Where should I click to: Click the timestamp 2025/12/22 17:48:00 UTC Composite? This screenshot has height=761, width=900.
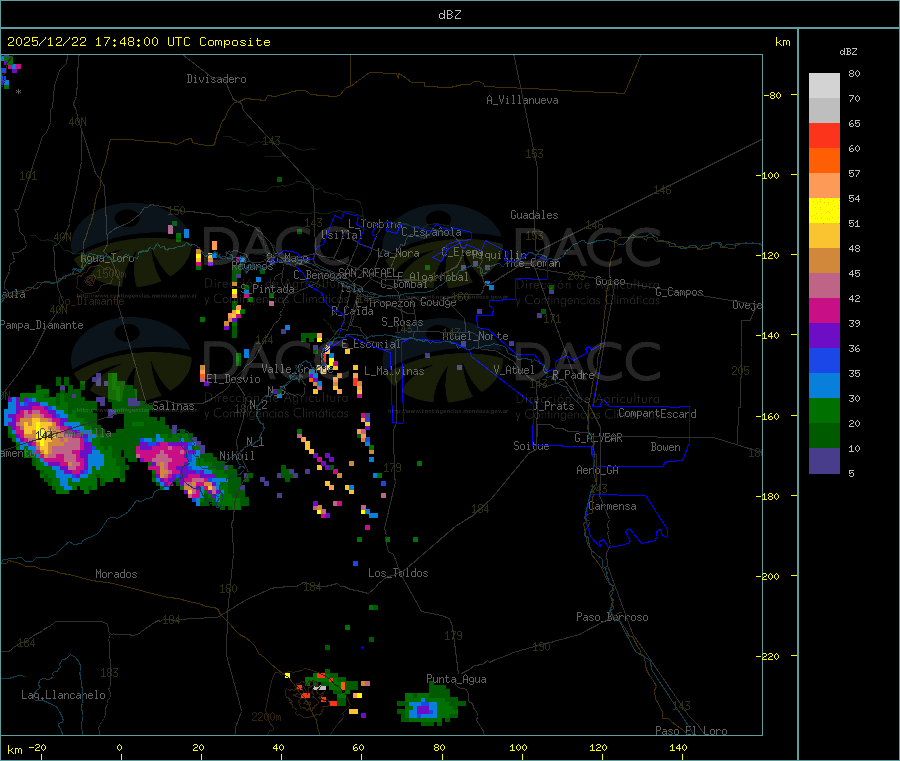pyautogui.click(x=139, y=42)
